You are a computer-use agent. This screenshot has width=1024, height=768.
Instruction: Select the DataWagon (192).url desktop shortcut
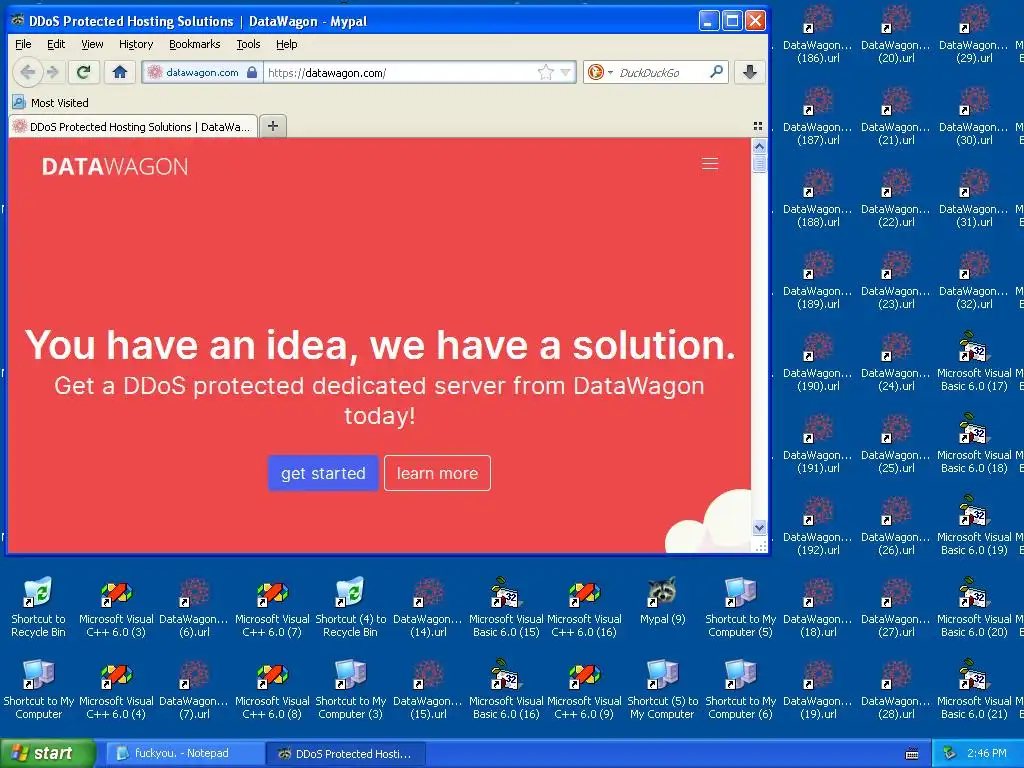[818, 525]
